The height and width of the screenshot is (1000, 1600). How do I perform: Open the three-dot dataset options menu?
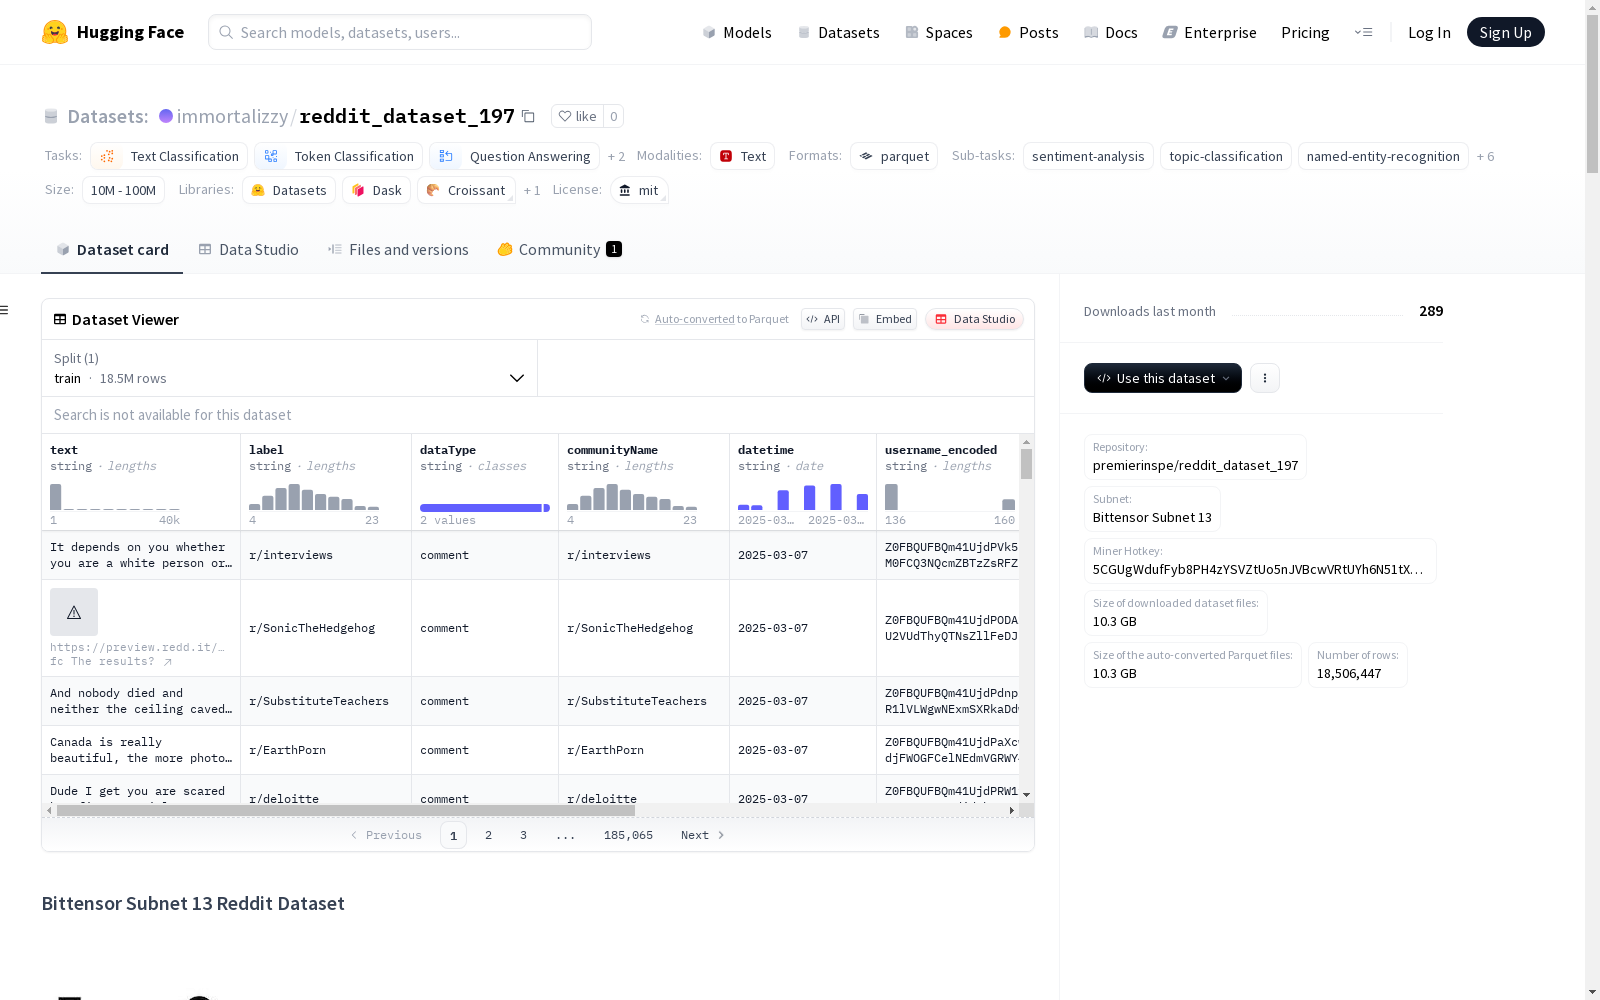[1265, 378]
